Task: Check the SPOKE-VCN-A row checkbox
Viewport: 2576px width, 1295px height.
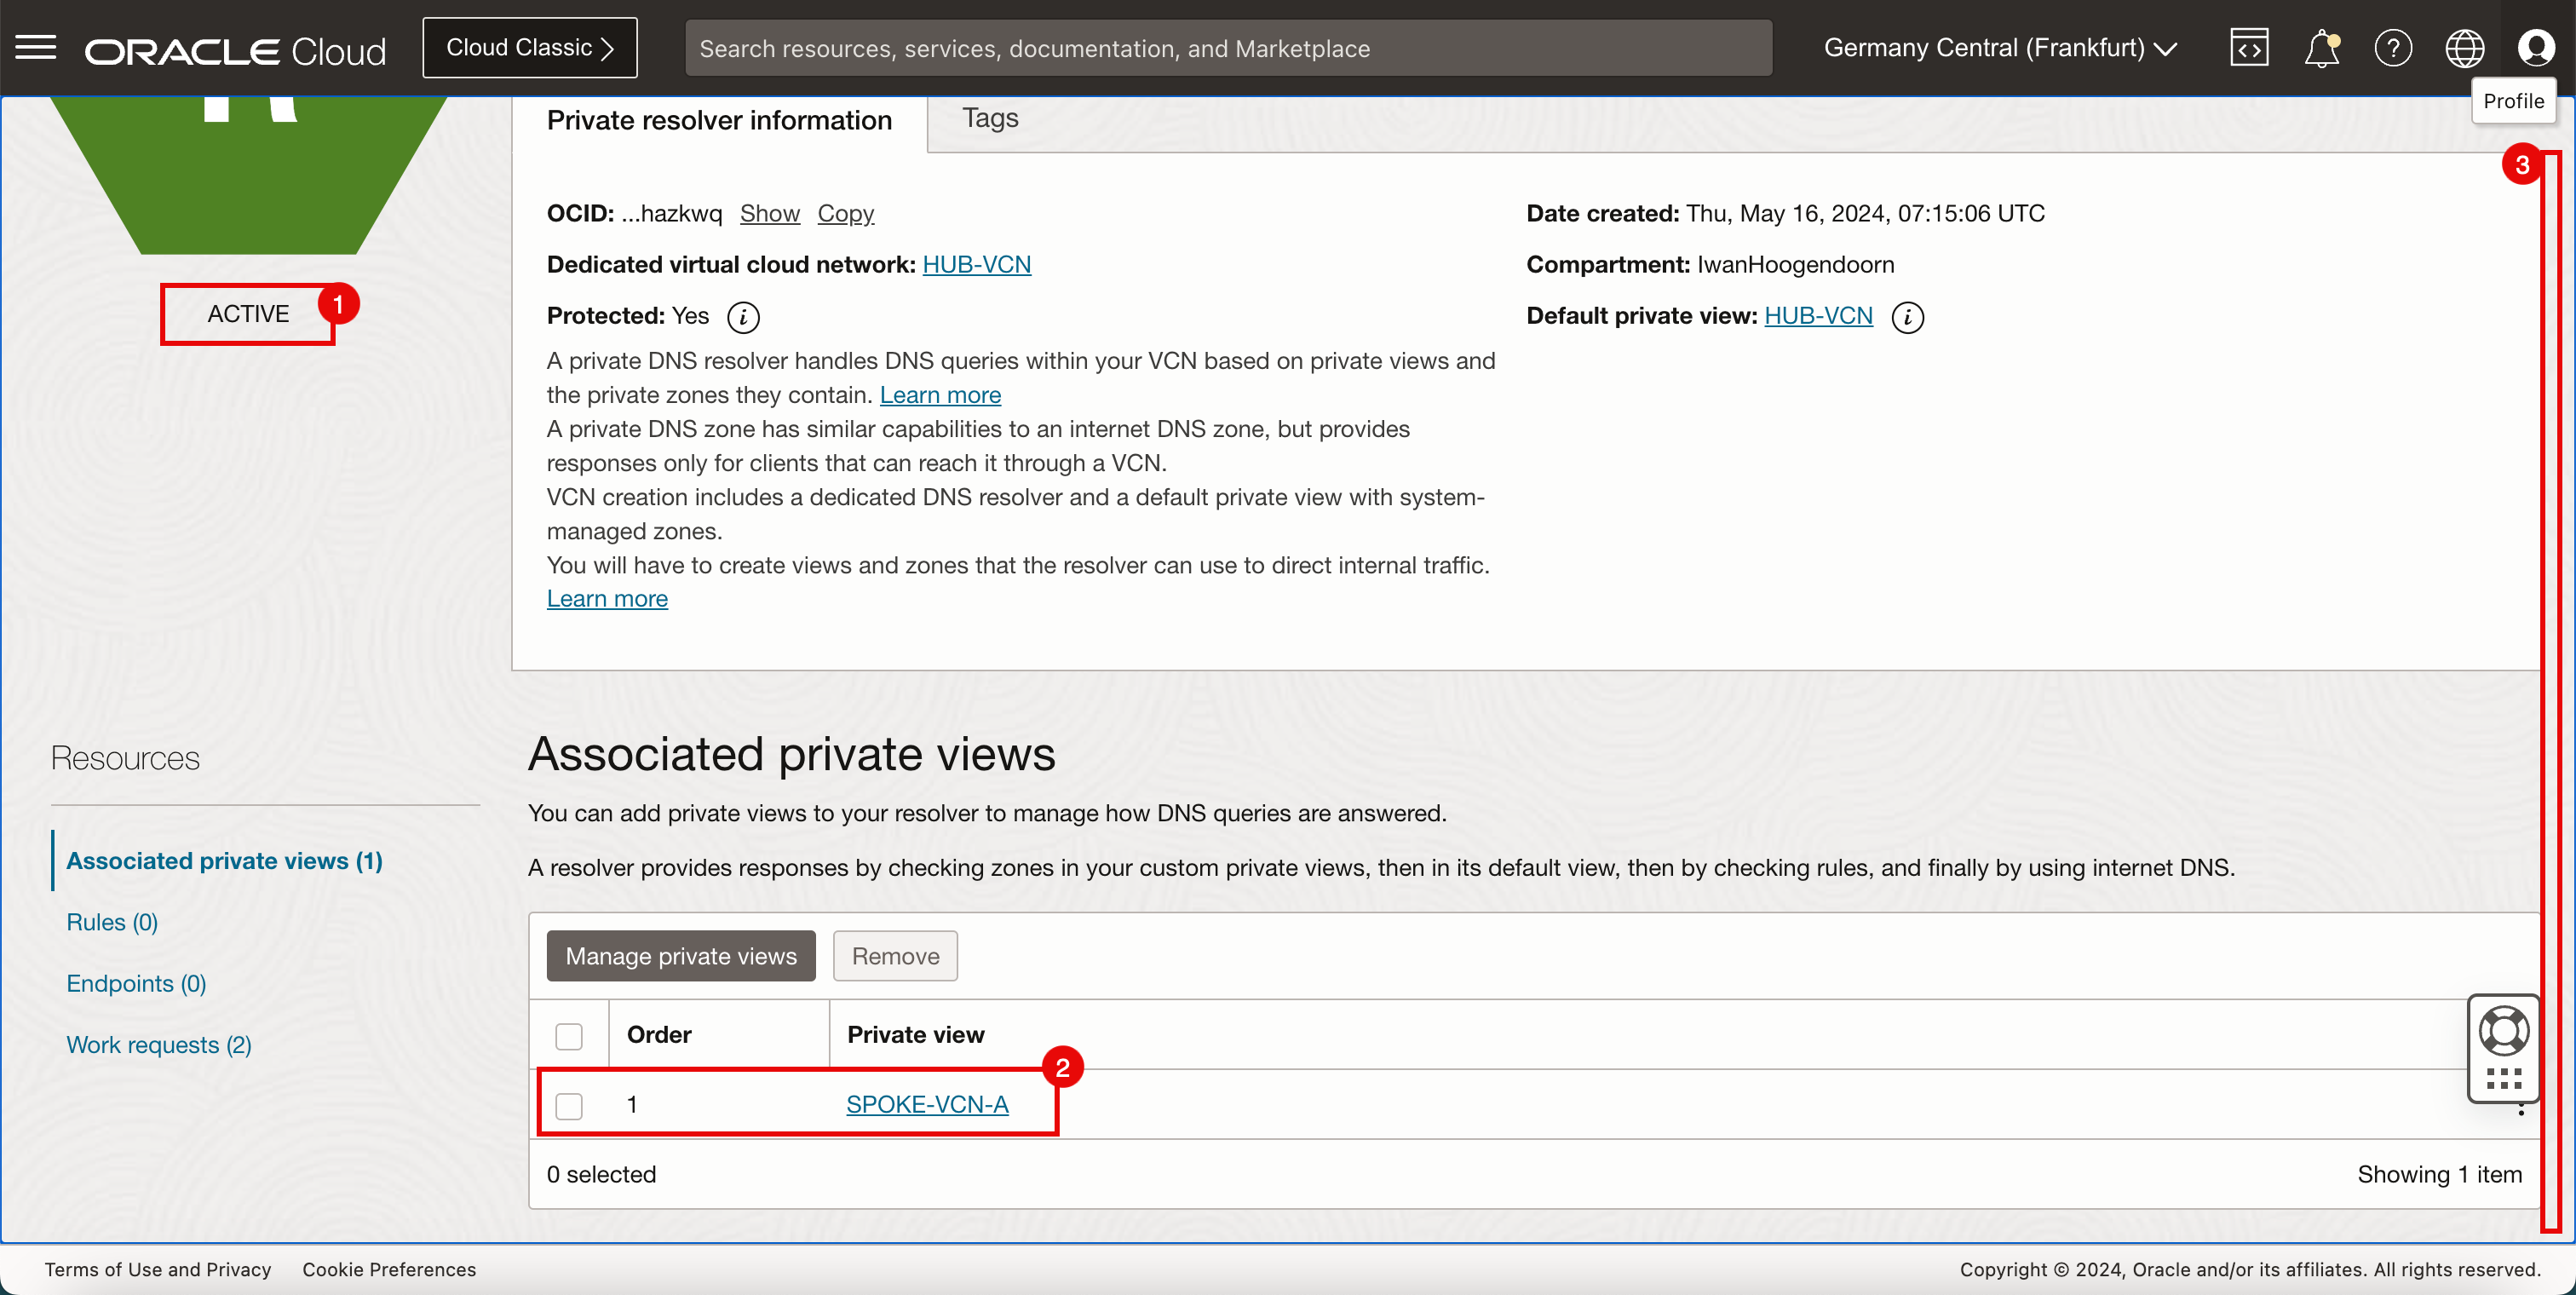Action: click(x=569, y=1106)
